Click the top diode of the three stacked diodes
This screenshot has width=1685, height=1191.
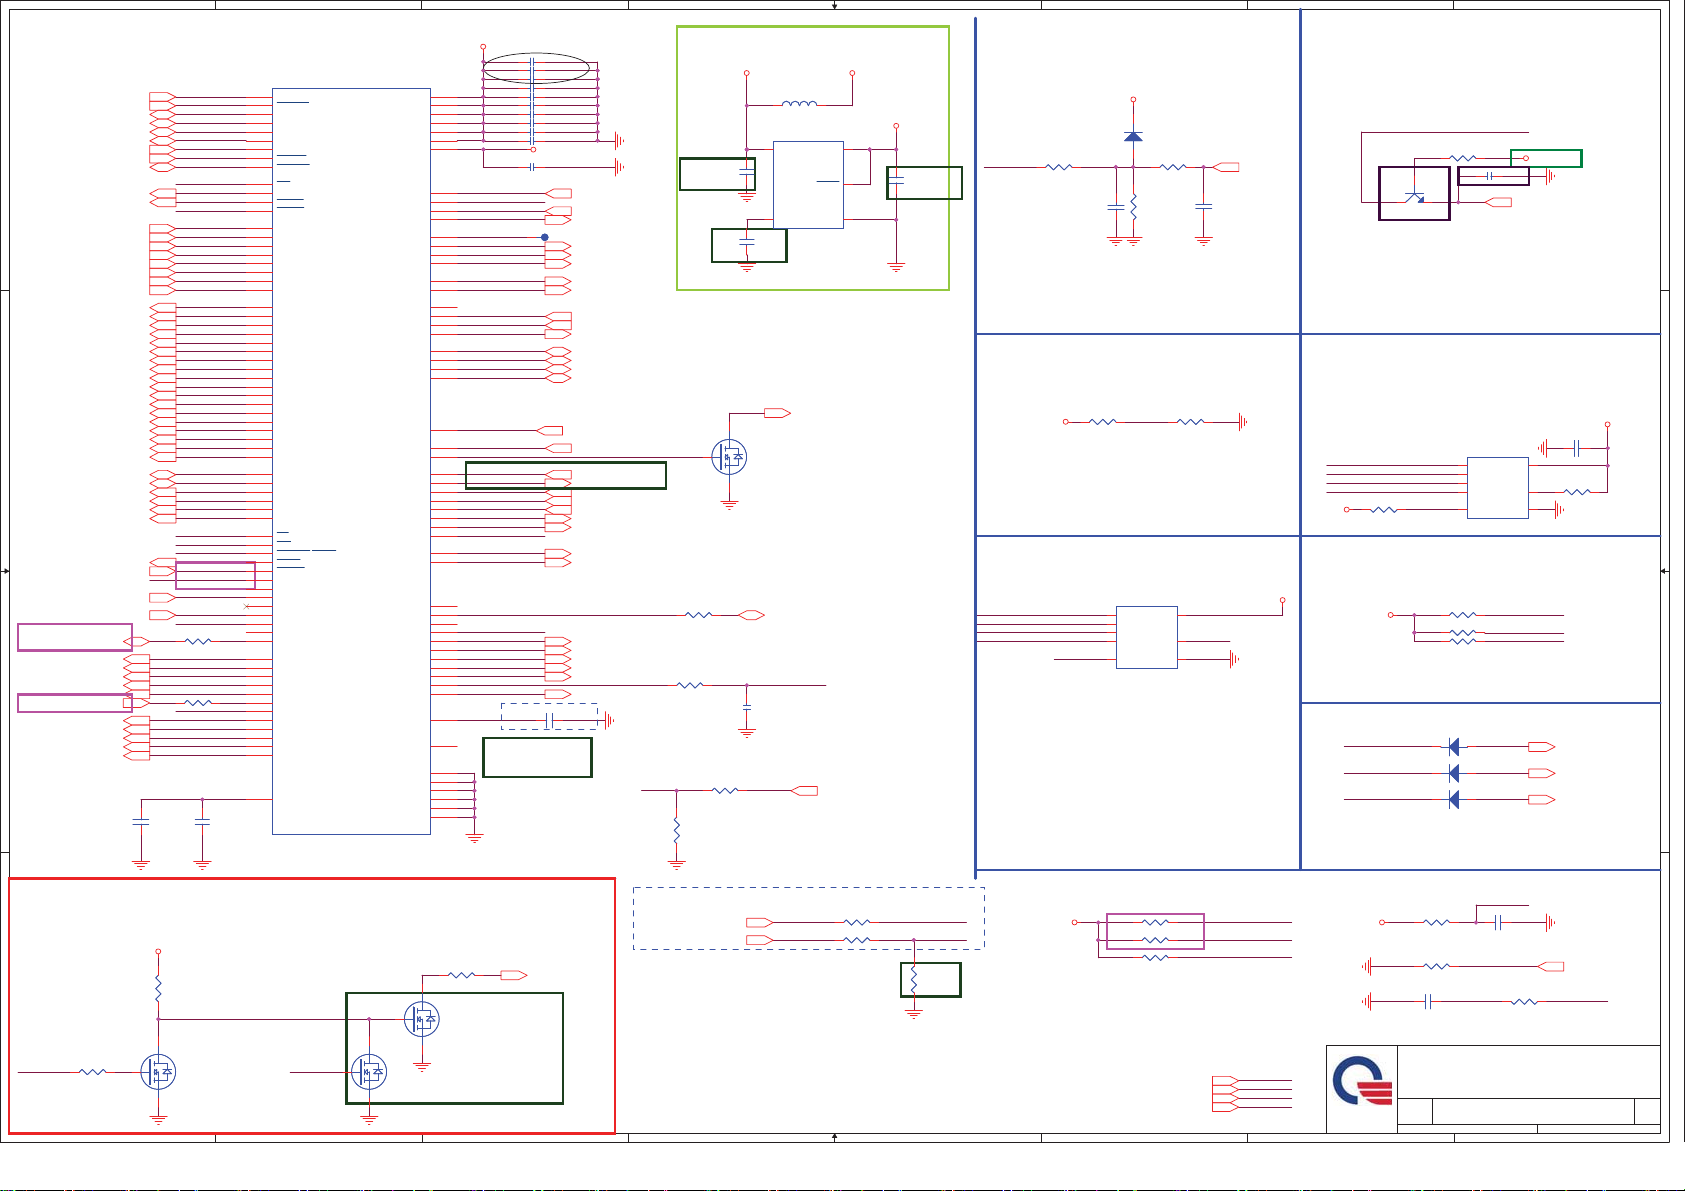point(1453,747)
